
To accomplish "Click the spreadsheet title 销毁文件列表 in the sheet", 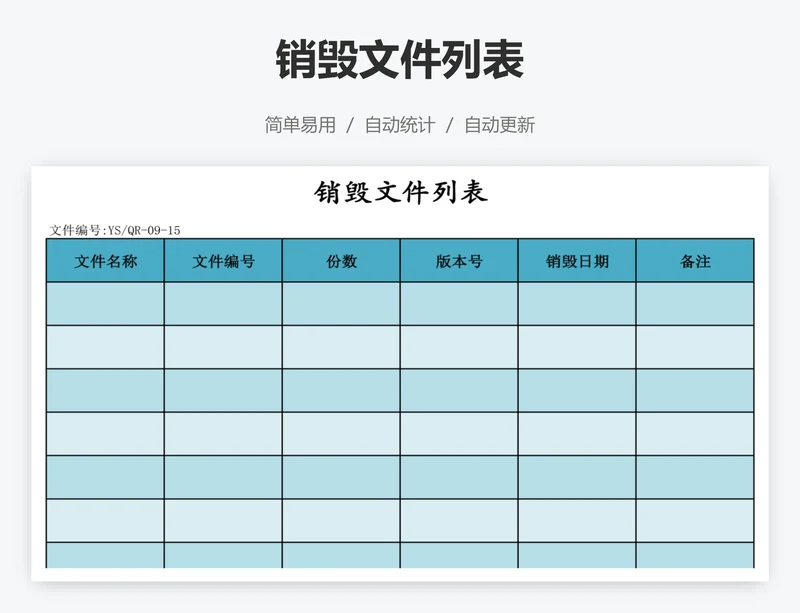I will coord(401,192).
